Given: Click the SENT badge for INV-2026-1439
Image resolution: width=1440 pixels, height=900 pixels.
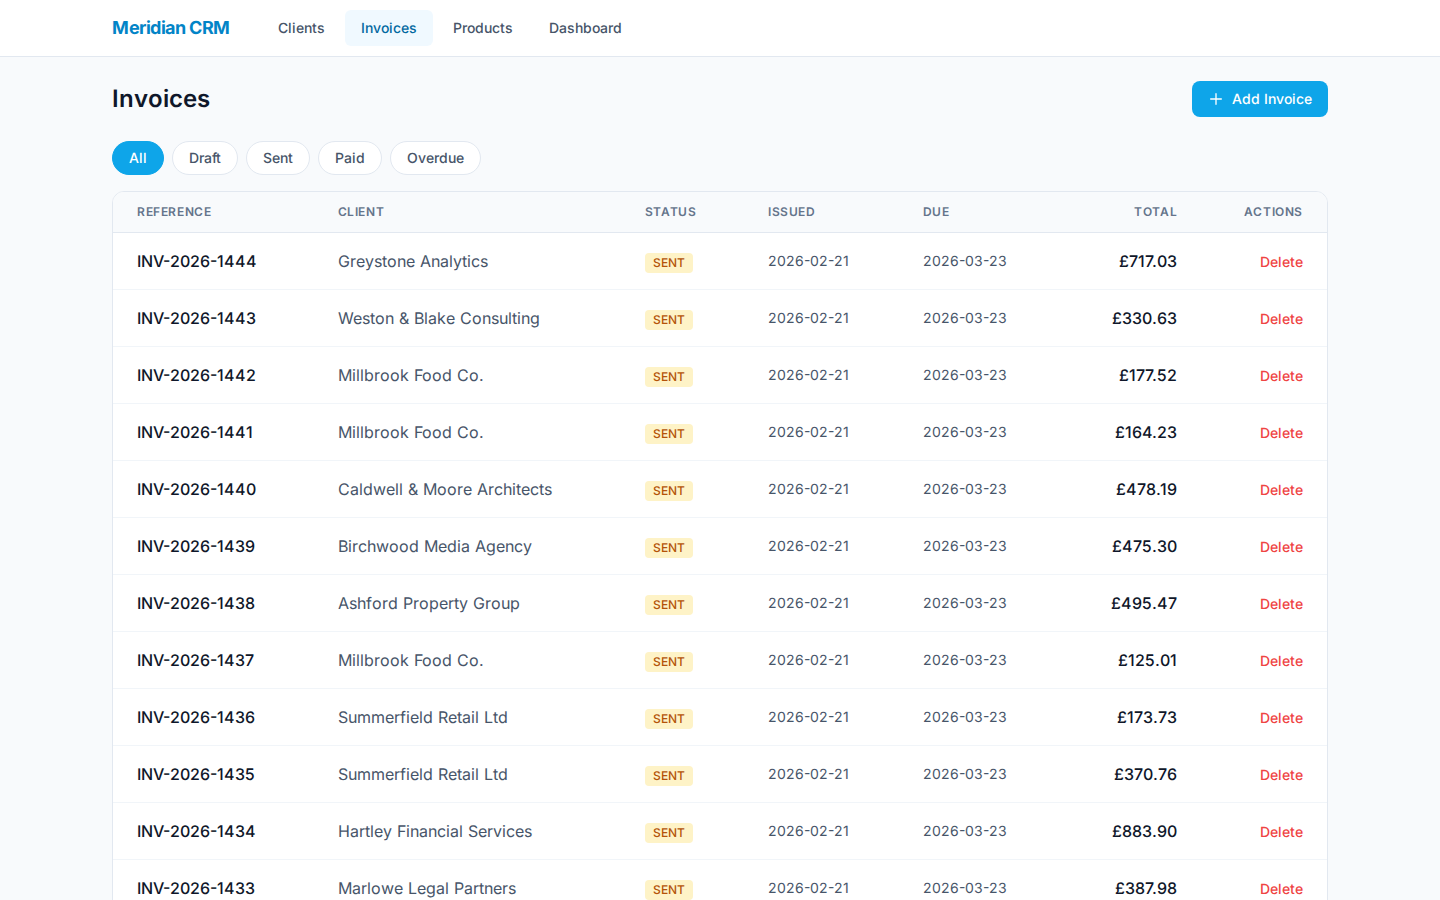Looking at the screenshot, I should [669, 548].
